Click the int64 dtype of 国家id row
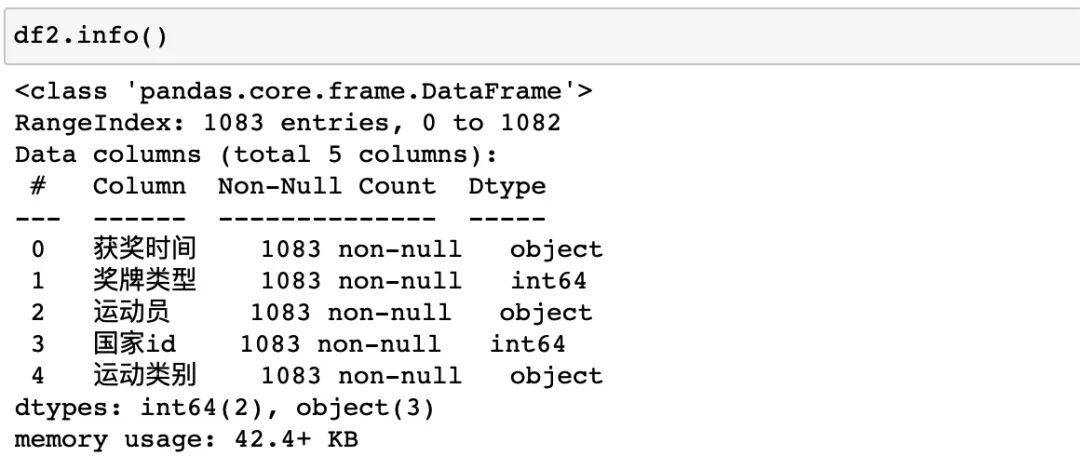1080x456 pixels. 527,345
